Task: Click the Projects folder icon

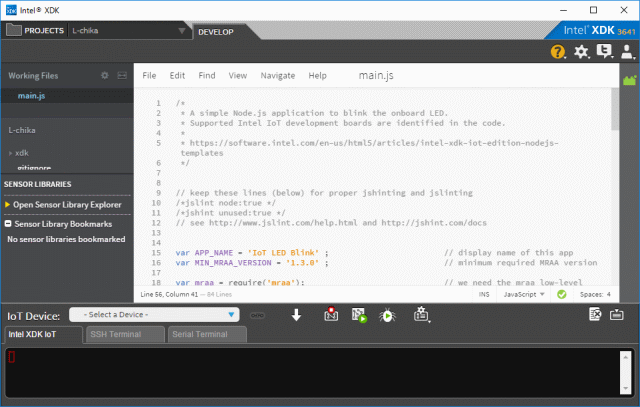Action: coord(13,30)
